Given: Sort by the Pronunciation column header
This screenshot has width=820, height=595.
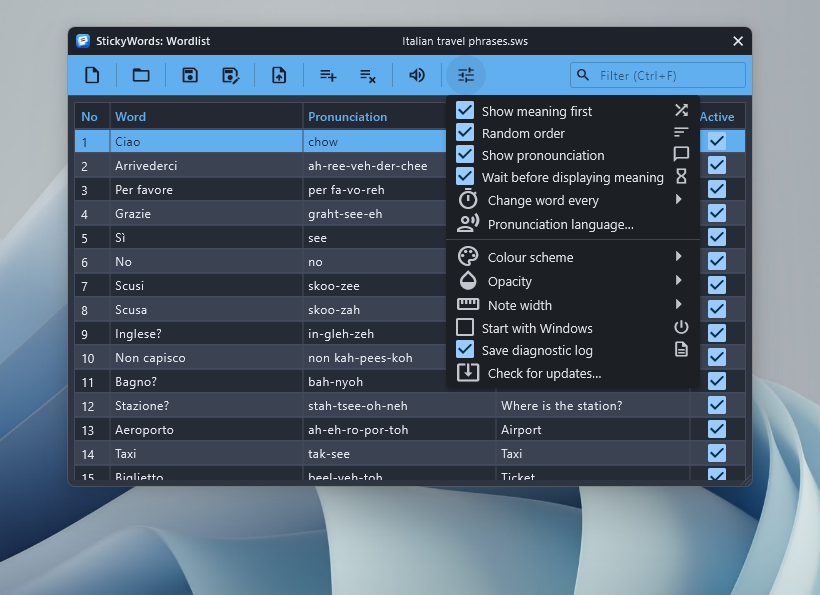Looking at the screenshot, I should click(x=375, y=116).
